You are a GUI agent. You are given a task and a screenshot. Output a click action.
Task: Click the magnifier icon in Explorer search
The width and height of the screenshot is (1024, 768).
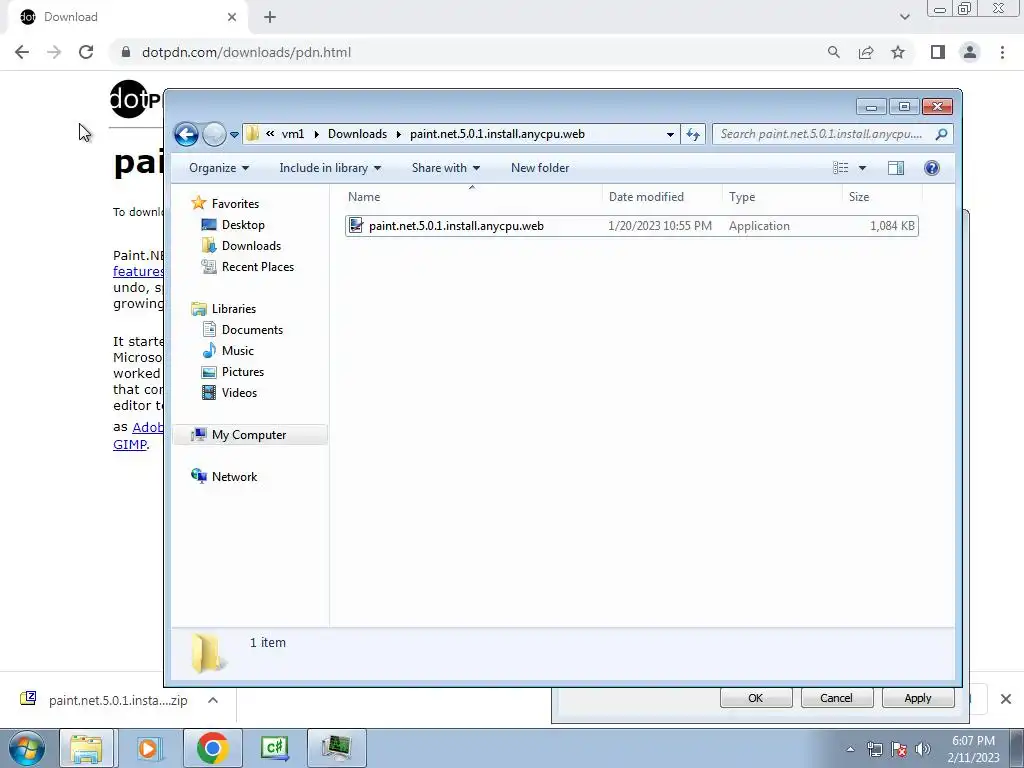coord(941,135)
